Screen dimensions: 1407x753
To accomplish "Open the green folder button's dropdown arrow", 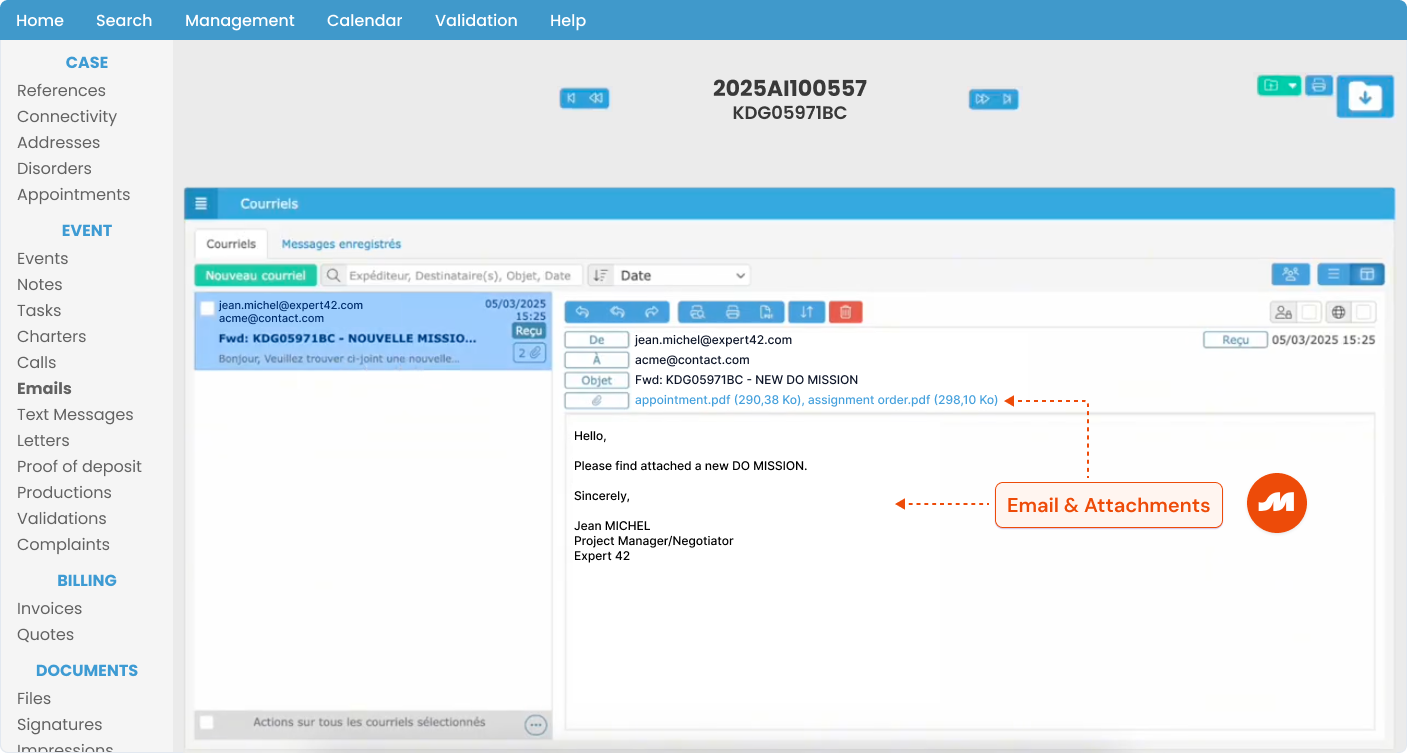I will click(x=1292, y=85).
